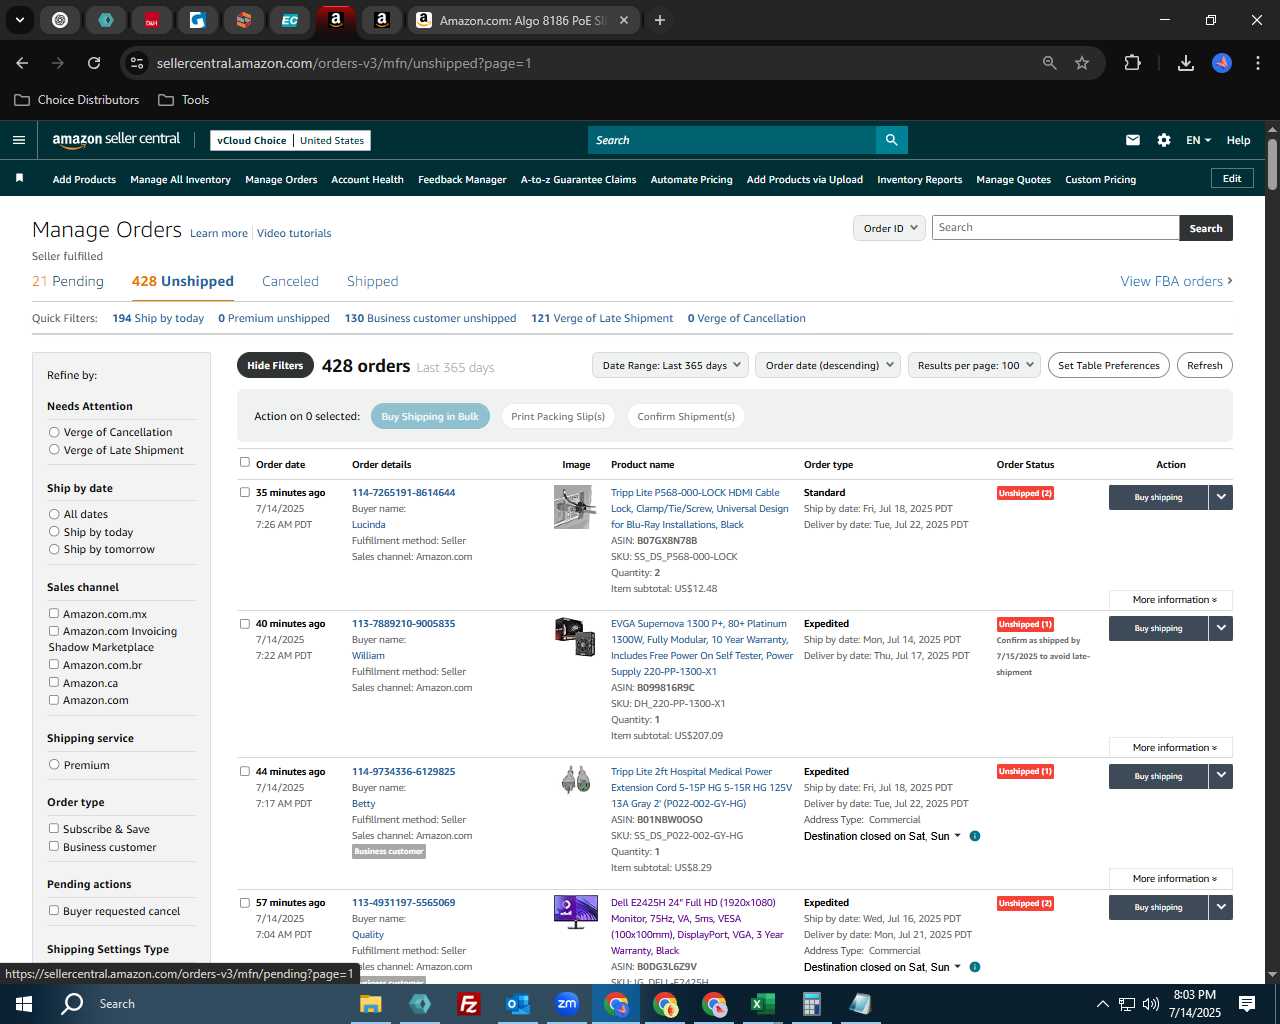Open Calculator from the taskbar
Viewport: 1280px width, 1024px height.
point(811,1004)
